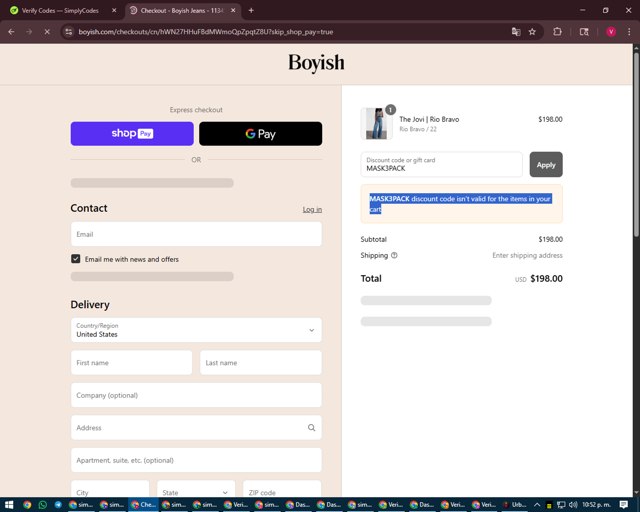Viewport: 640px width, 512px height.
Task: Open the Chrome extensions puzzle icon
Action: pyautogui.click(x=557, y=31)
